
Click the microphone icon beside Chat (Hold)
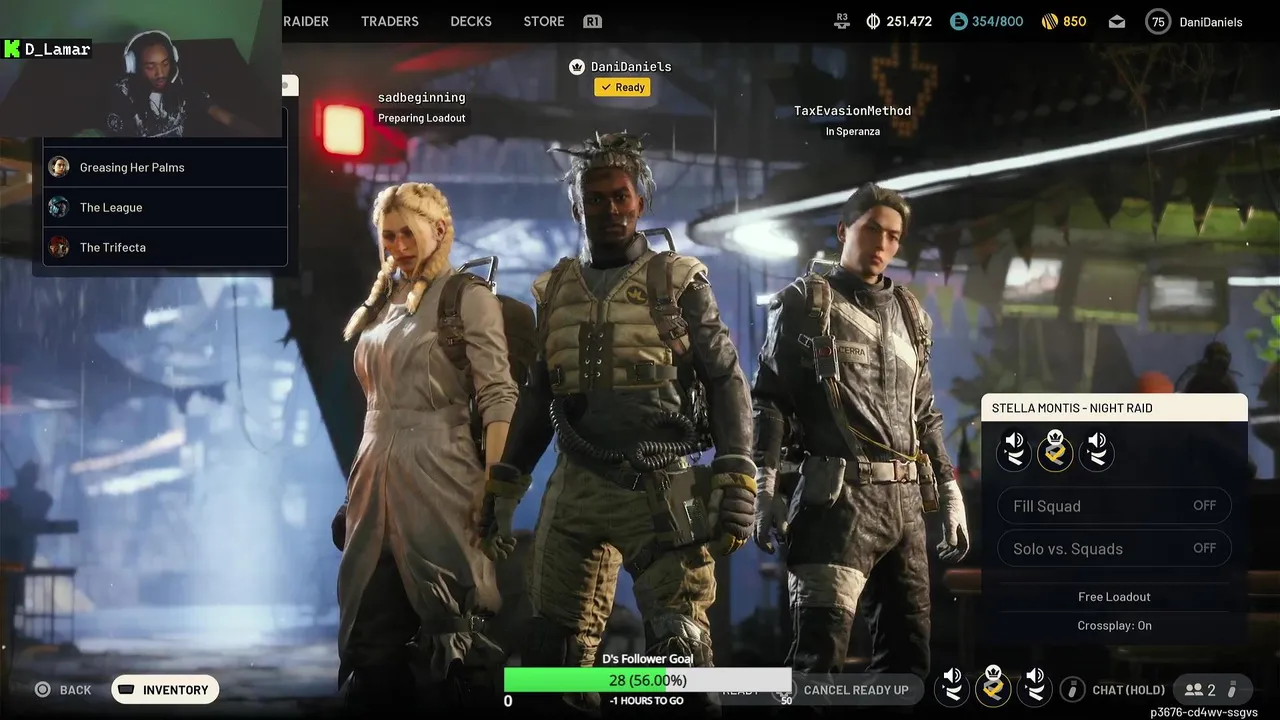(1072, 689)
